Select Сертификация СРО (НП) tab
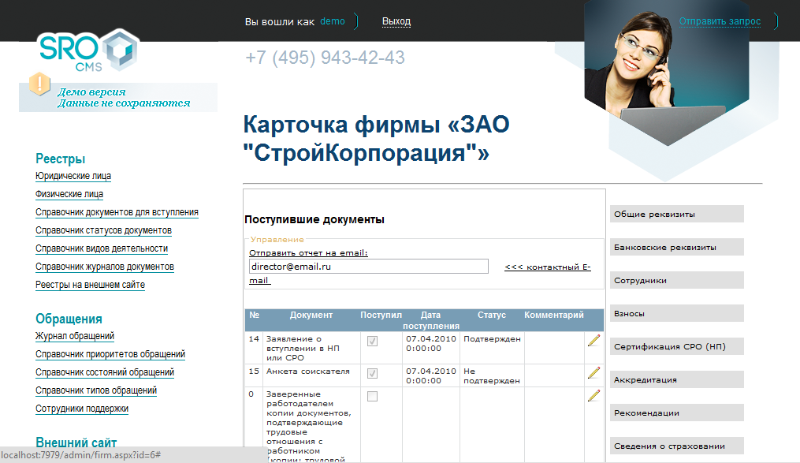Viewport: 800px width, 463px height. point(676,347)
